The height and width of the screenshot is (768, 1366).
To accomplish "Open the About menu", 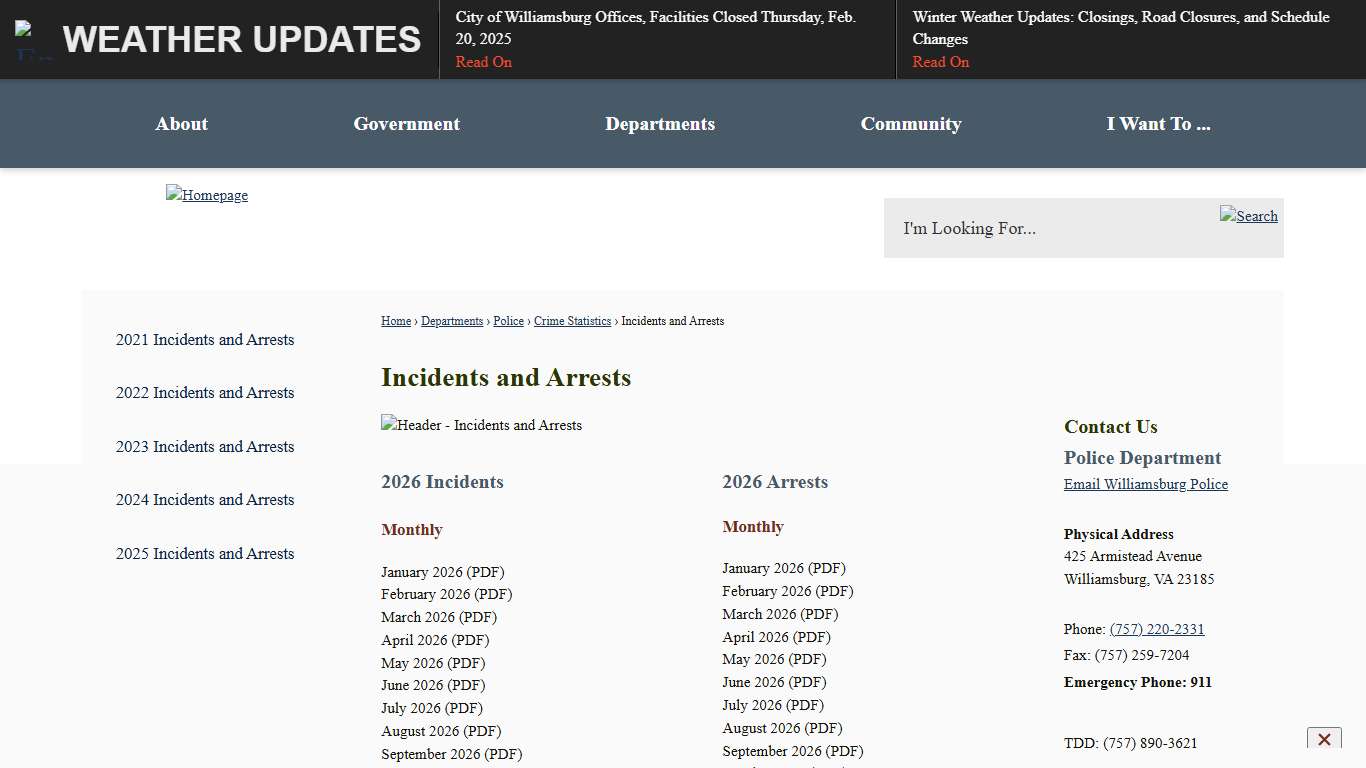I will [x=181, y=124].
